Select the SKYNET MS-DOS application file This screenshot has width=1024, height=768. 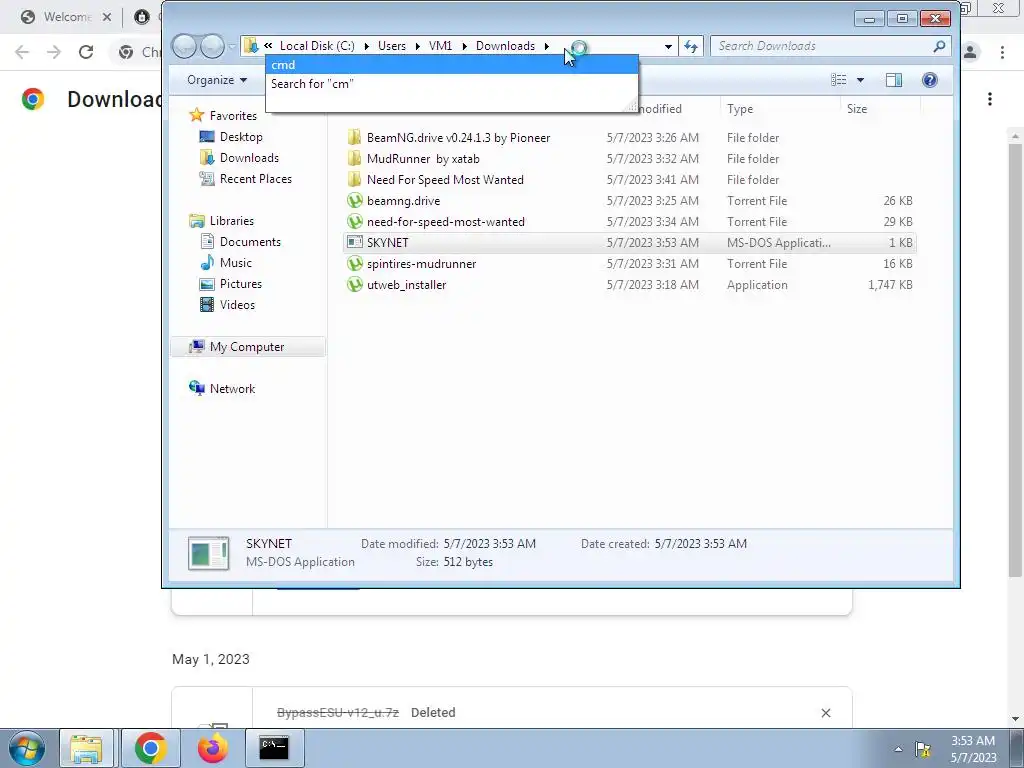[630, 242]
